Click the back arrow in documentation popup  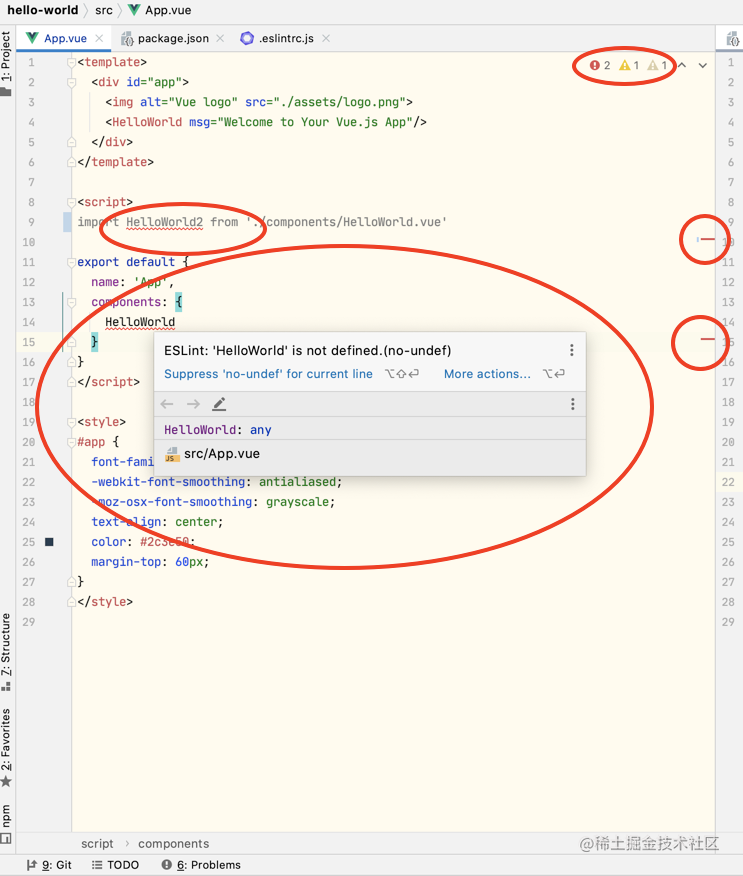coord(167,404)
